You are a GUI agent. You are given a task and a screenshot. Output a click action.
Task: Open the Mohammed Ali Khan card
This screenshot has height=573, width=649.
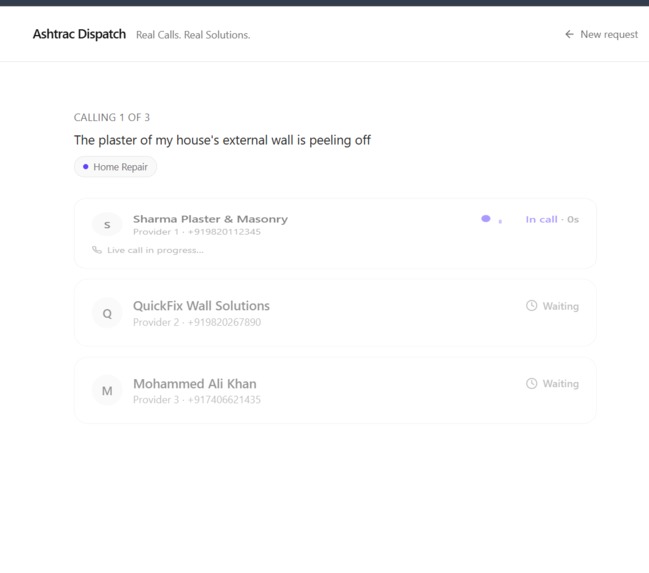335,390
